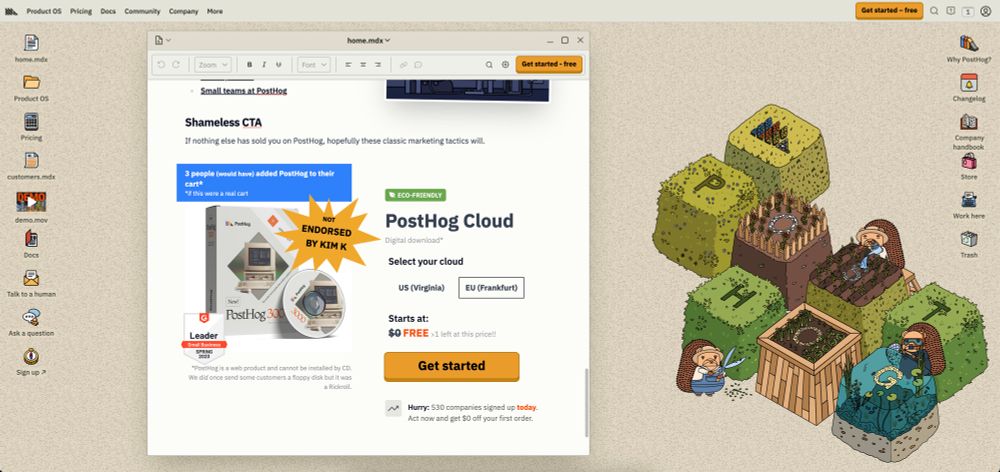Click the editor window vertical scrollbar

585,402
